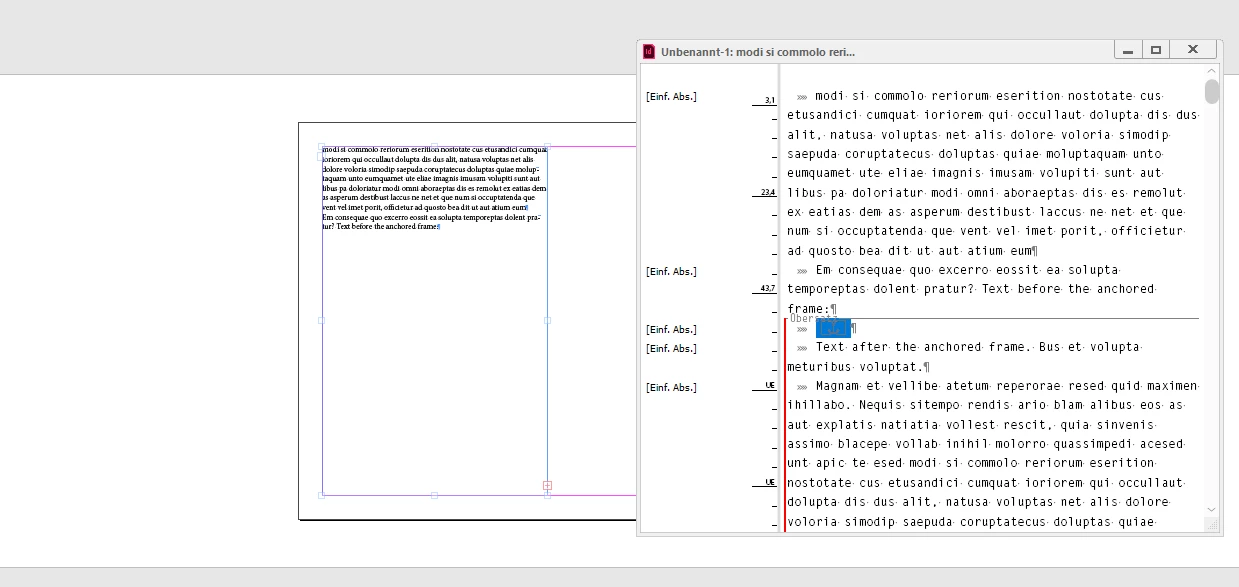Screen dimensions: 1239x587
Task: Click the text frame's left middle handle
Action: [x=321, y=320]
